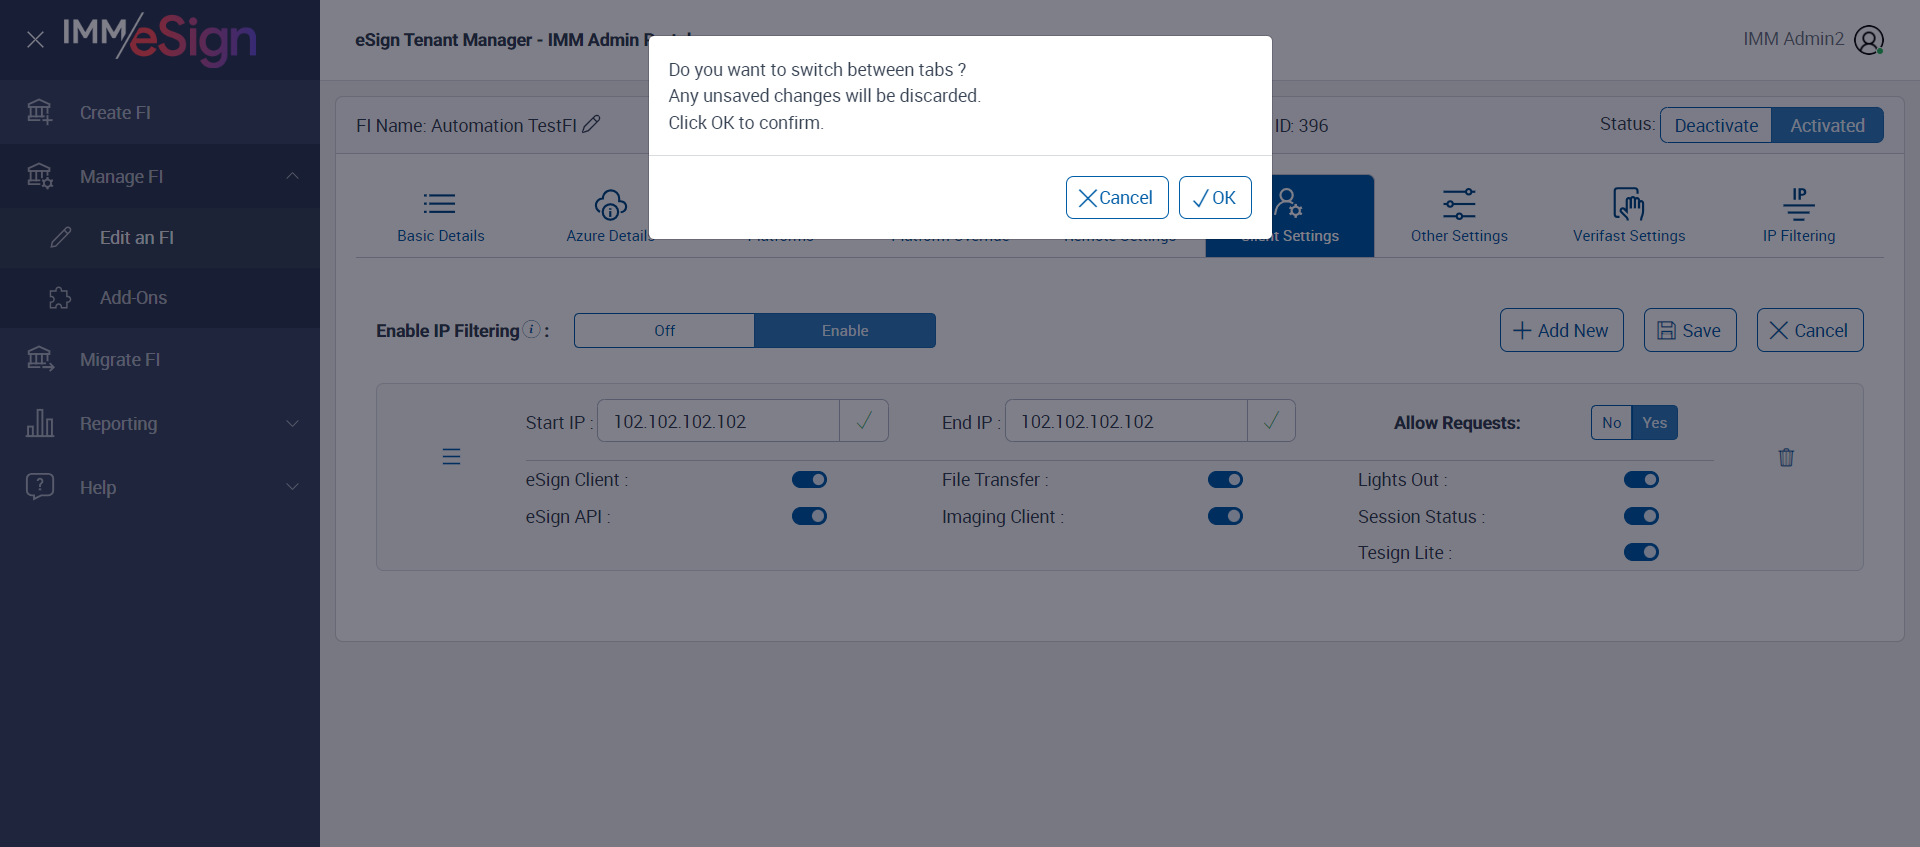The width and height of the screenshot is (1920, 847).
Task: Click the Add New button
Action: pyautogui.click(x=1561, y=330)
